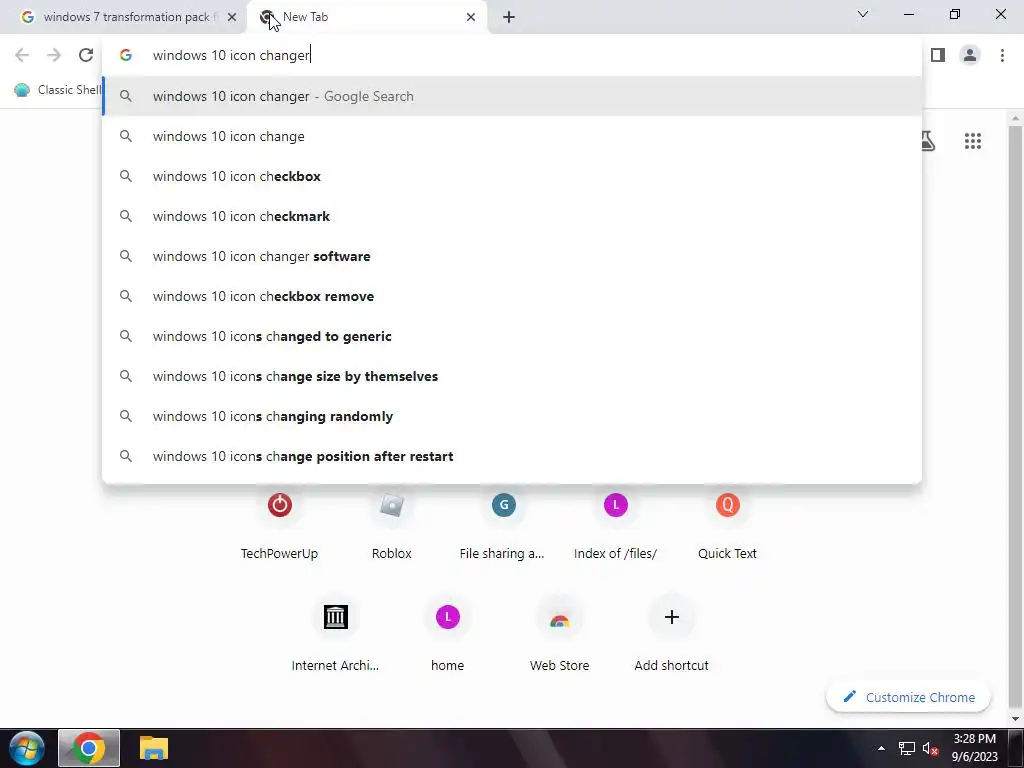Click the Customize Chrome button
1024x768 pixels.
pyautogui.click(x=908, y=697)
